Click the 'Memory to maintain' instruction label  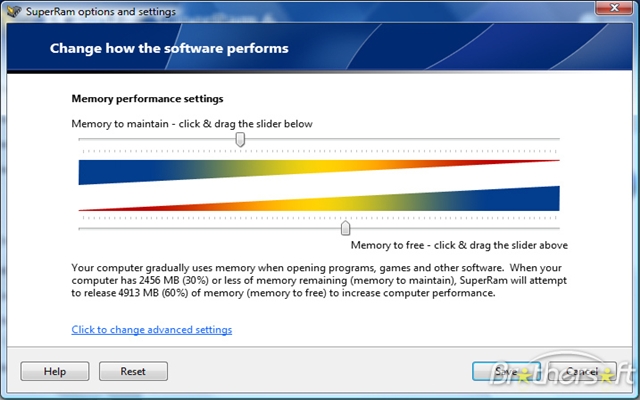[x=192, y=123]
